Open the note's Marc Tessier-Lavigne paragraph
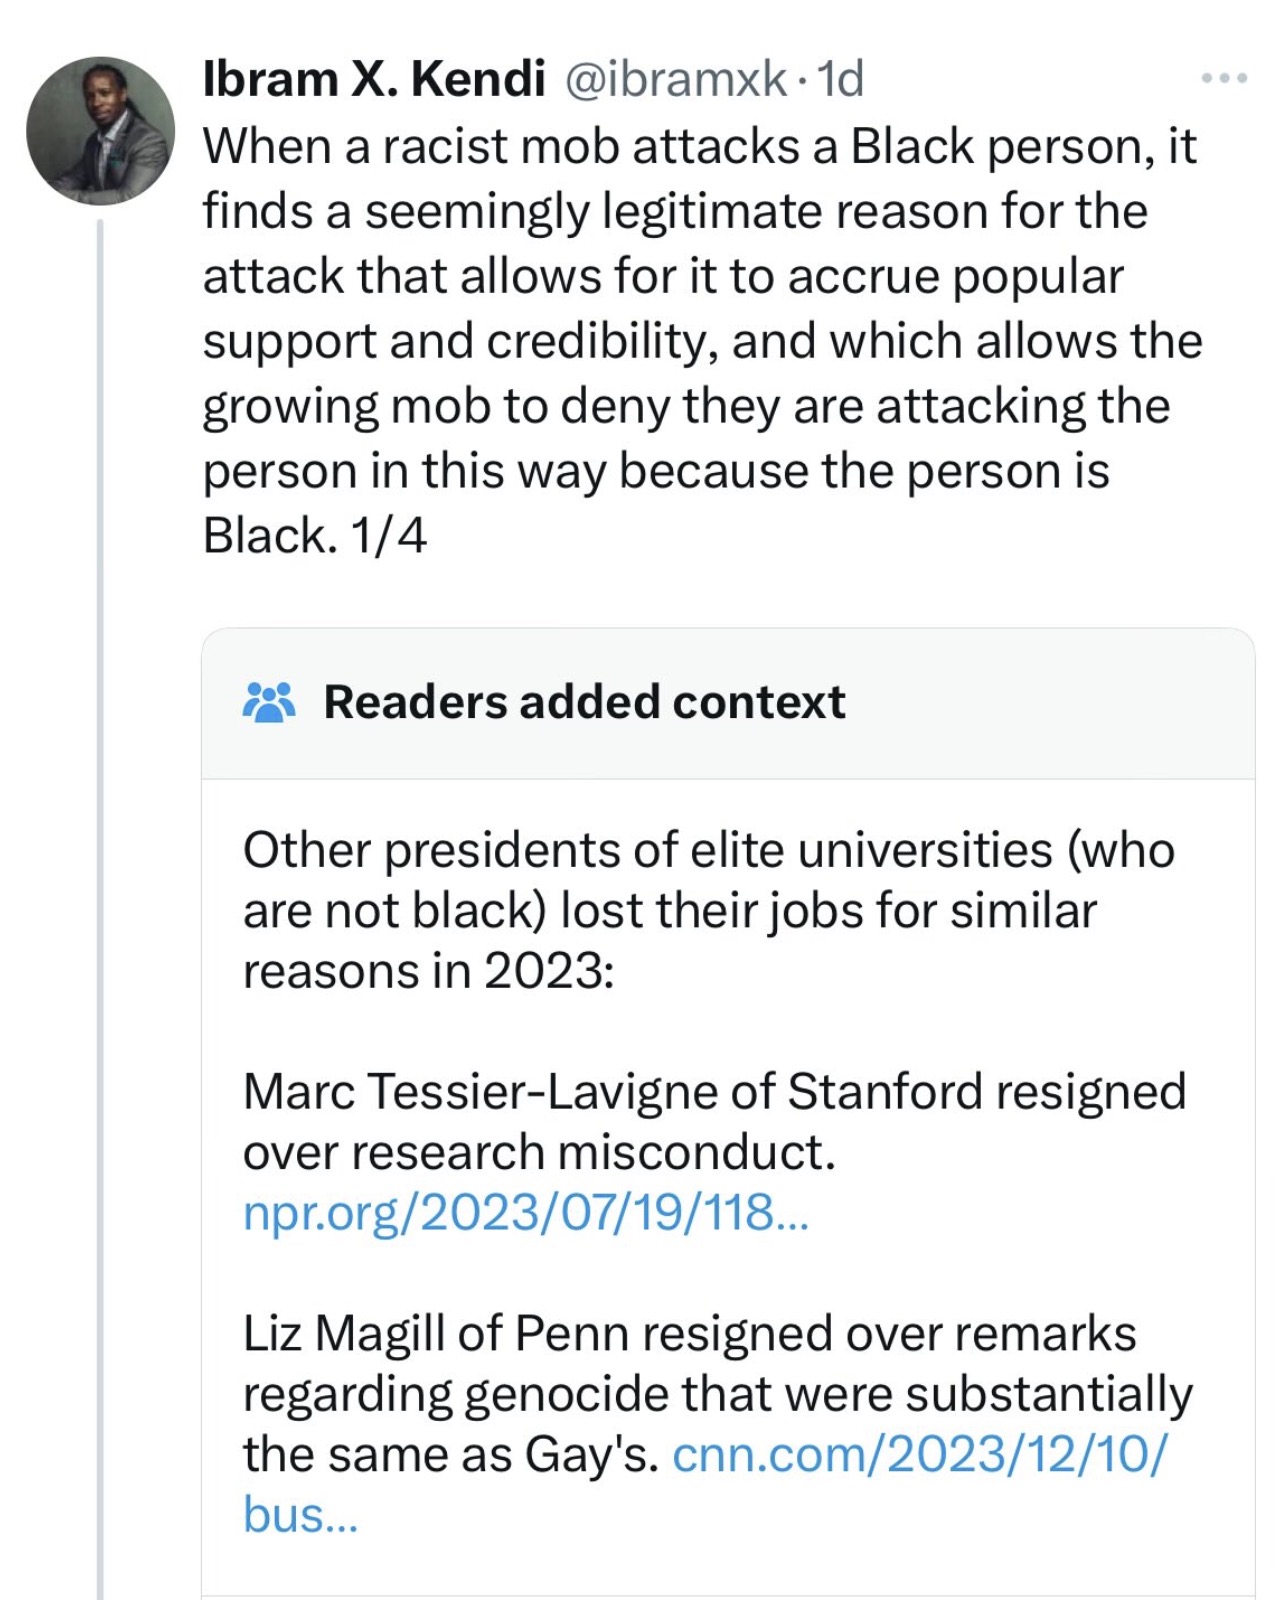This screenshot has height=1600, width=1288. coord(714,1152)
